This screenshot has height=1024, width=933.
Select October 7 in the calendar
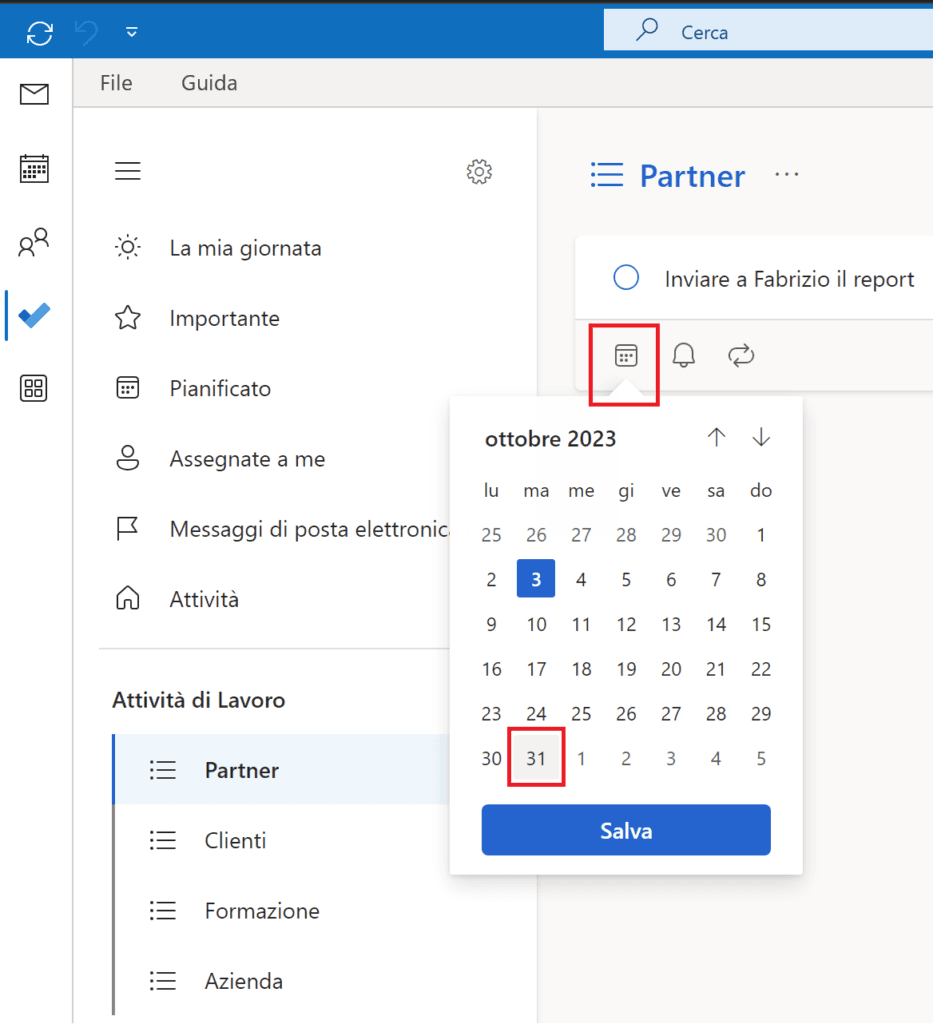716,579
